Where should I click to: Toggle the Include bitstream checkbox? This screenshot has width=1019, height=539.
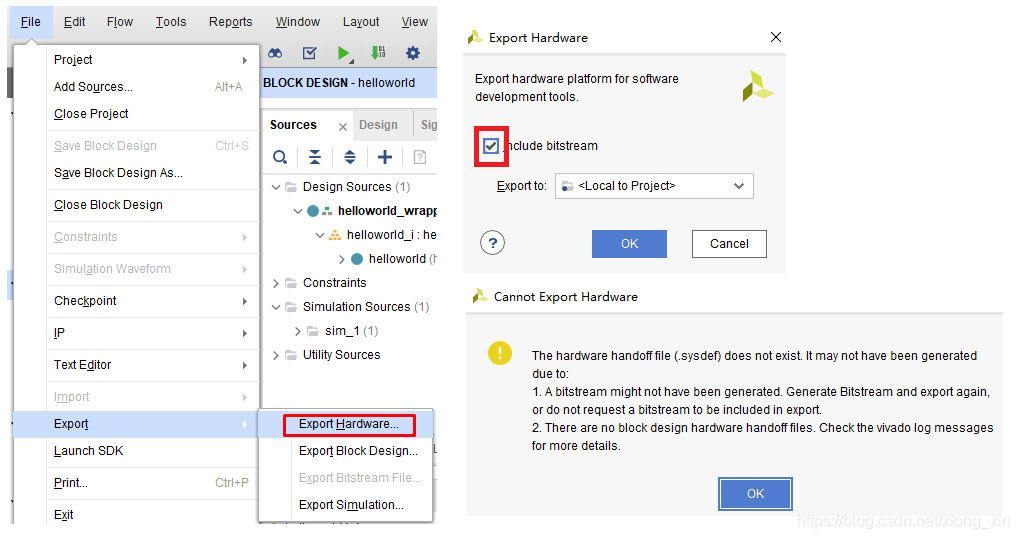coord(491,146)
